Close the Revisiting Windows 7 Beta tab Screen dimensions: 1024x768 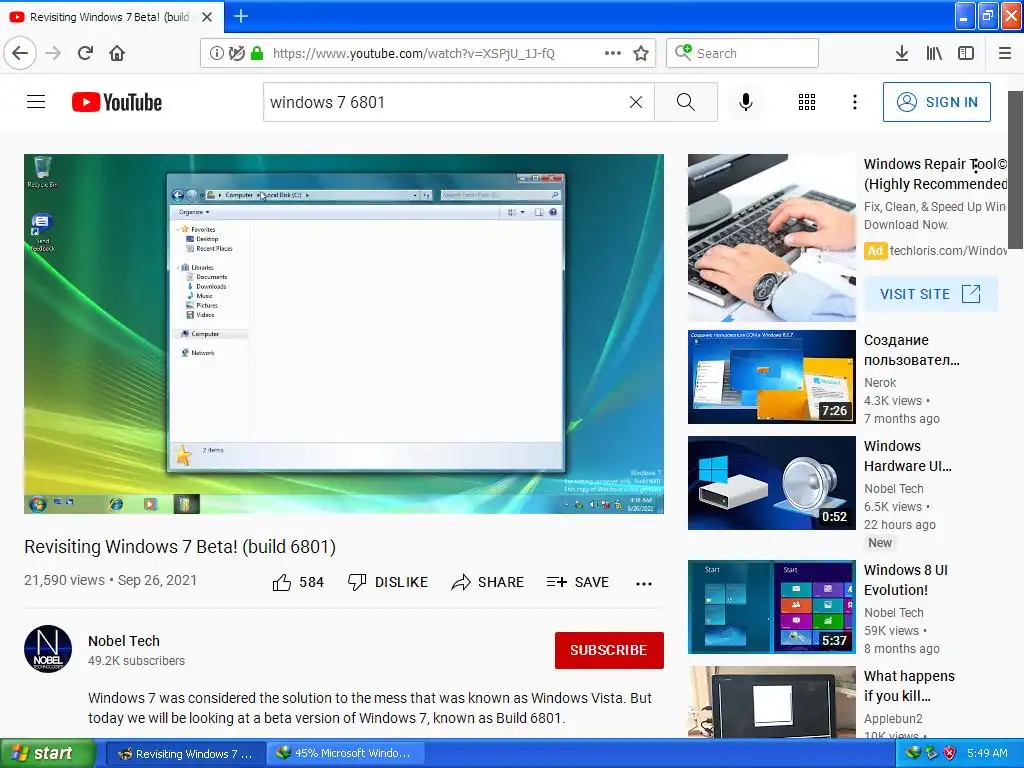(207, 17)
